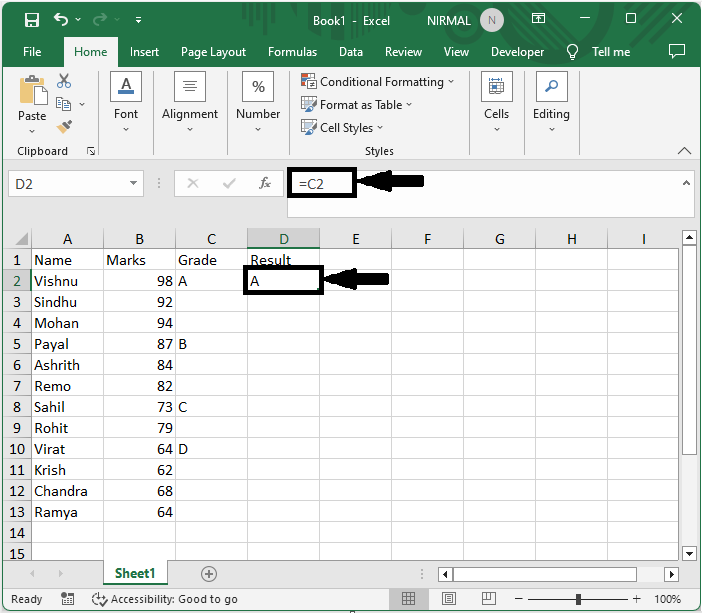Undo the last action
The height and width of the screenshot is (613, 702).
tap(61, 19)
